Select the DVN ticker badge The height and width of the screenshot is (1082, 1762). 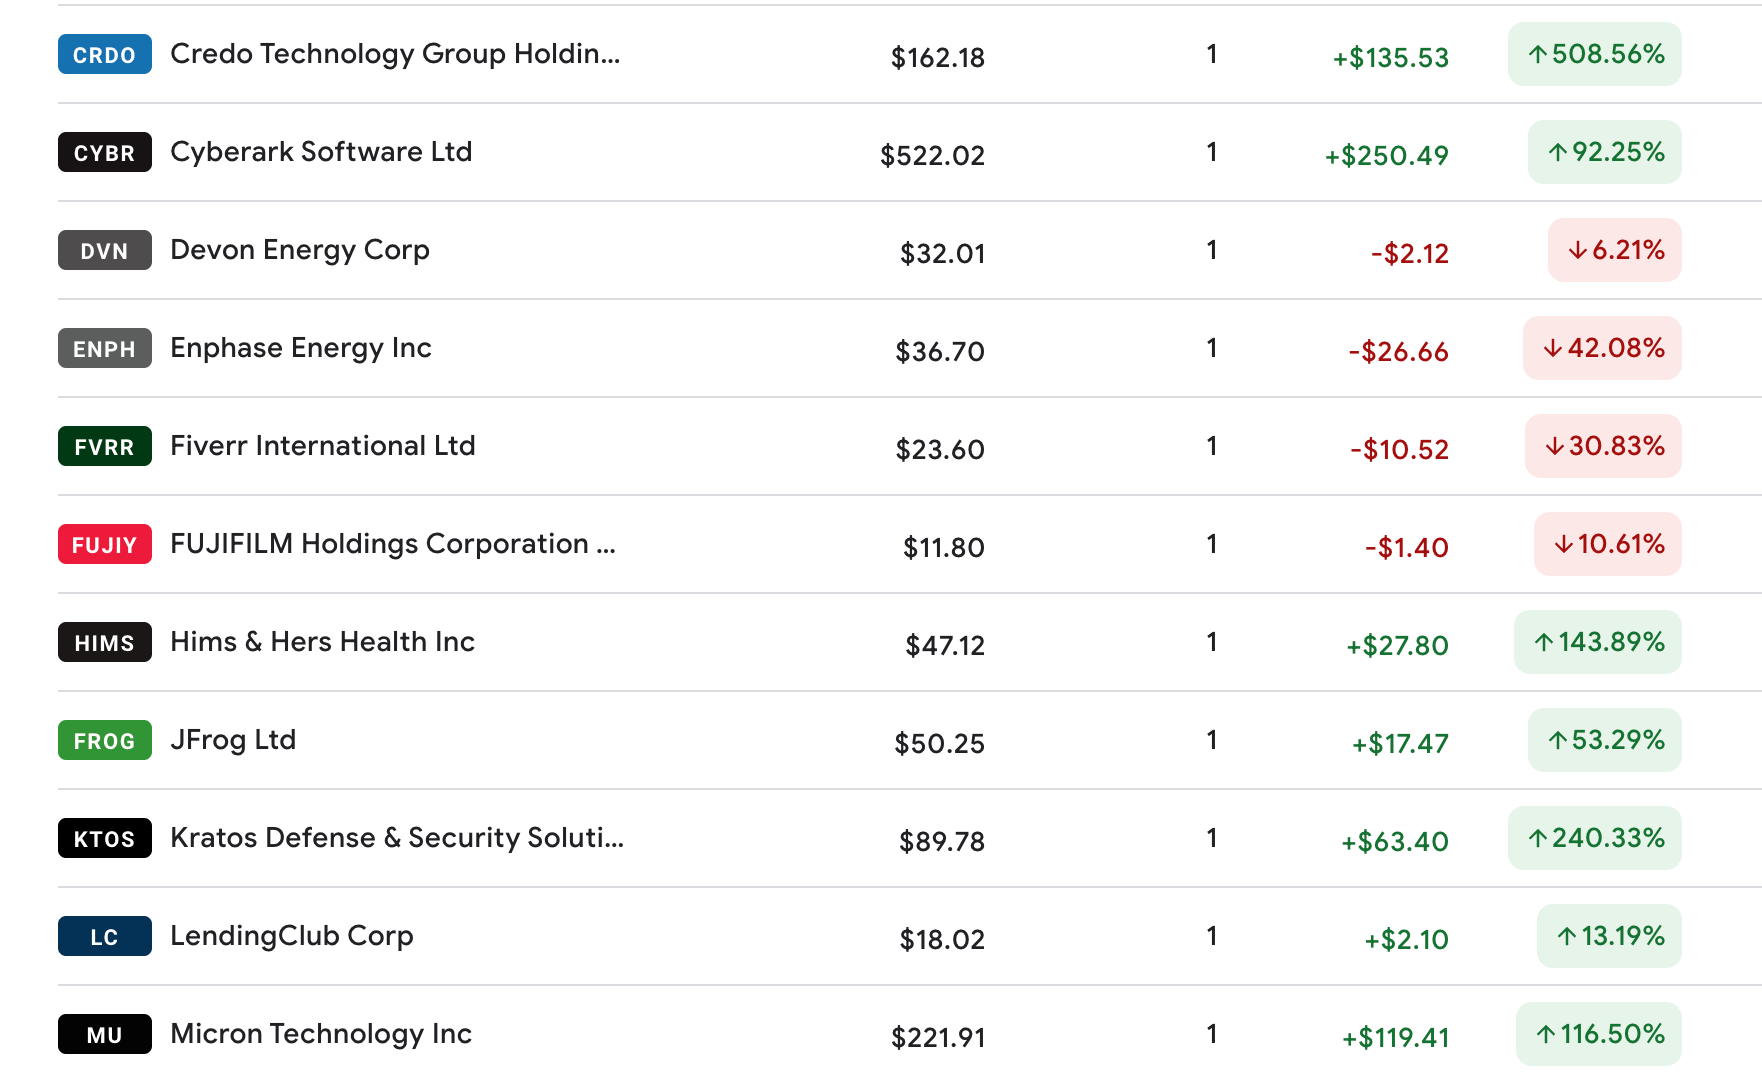pyautogui.click(x=104, y=251)
